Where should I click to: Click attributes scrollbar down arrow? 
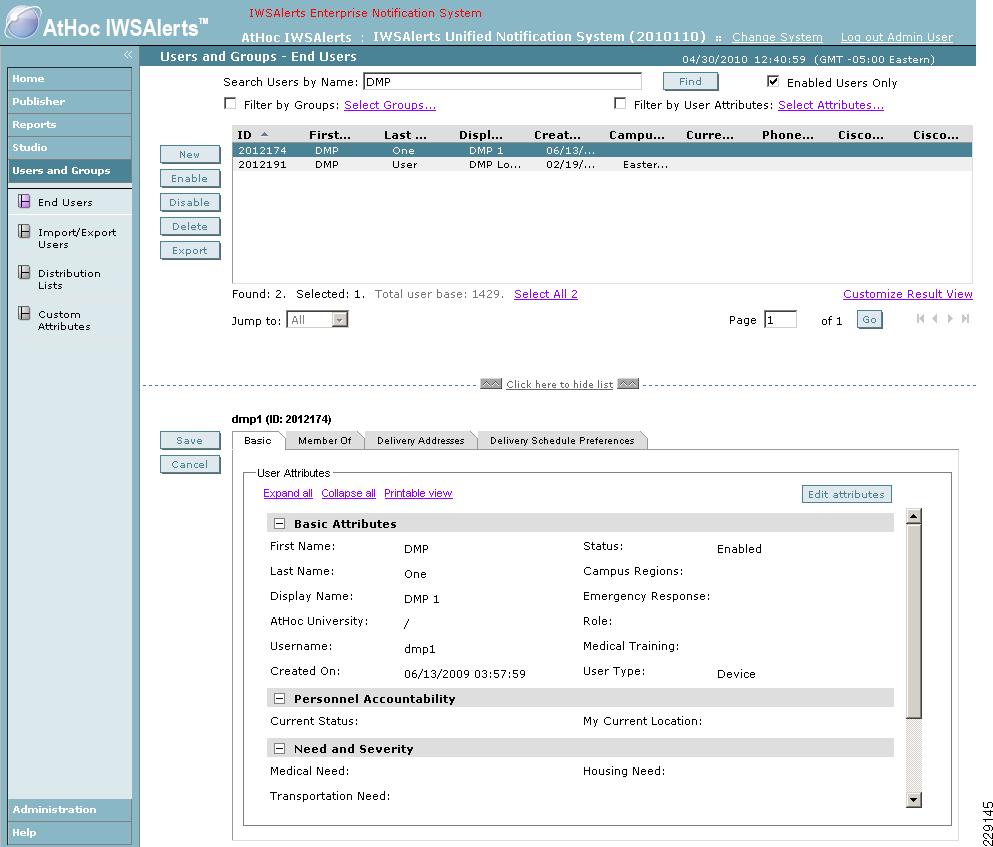tap(913, 800)
